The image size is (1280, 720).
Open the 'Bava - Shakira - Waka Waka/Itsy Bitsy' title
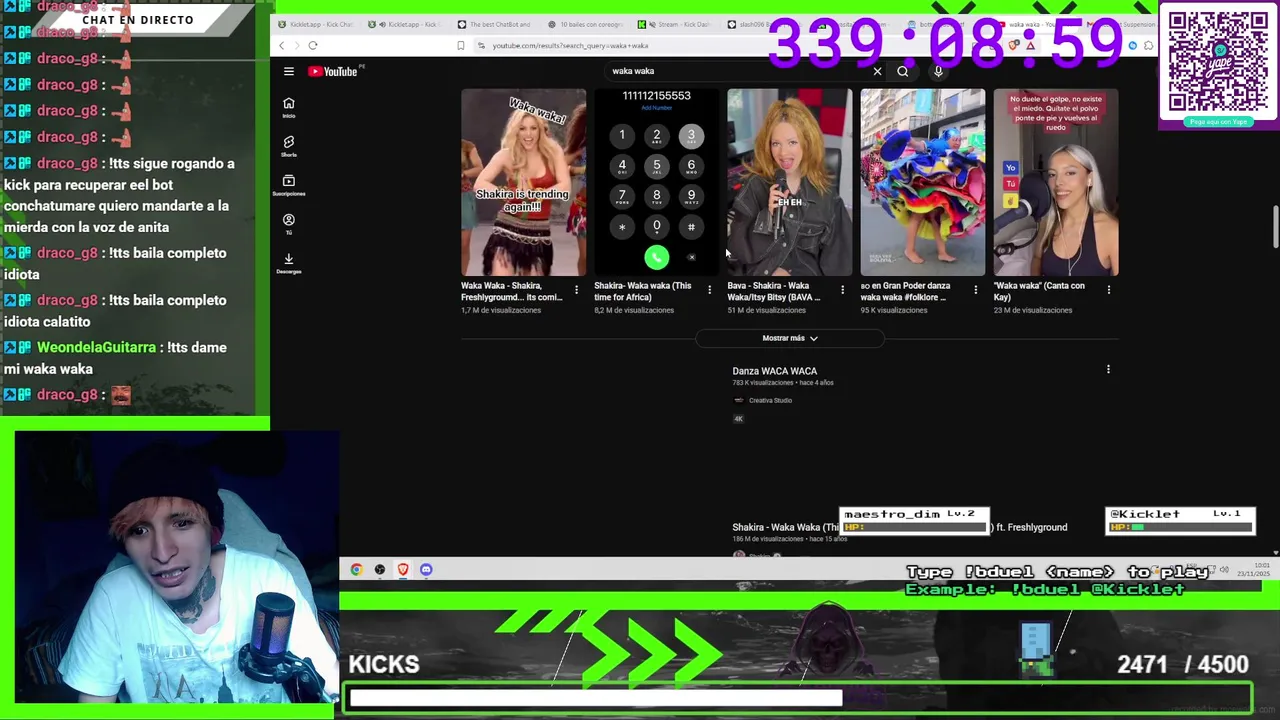(774, 291)
